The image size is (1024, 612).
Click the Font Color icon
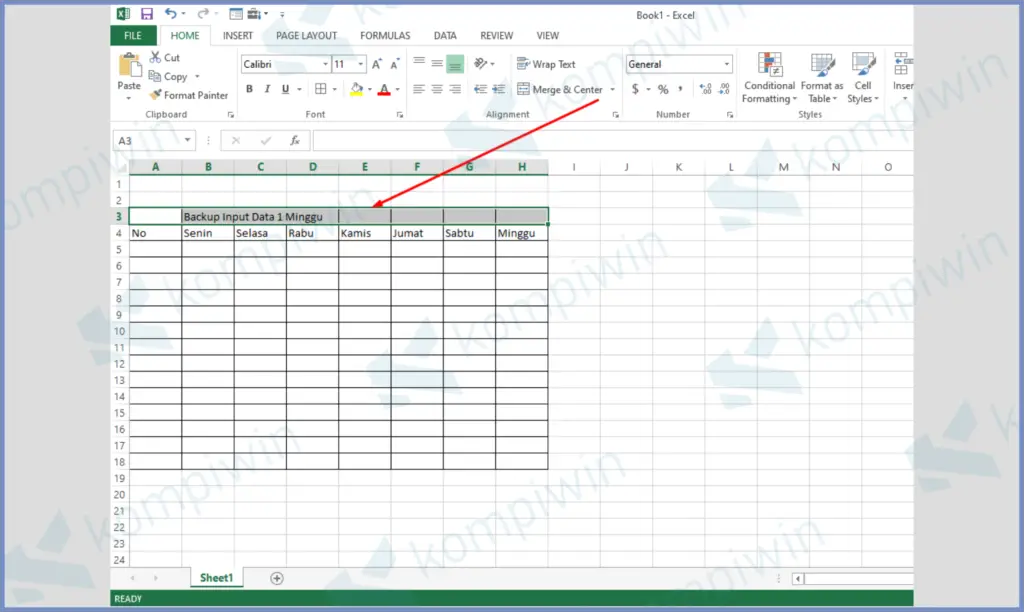pos(384,89)
